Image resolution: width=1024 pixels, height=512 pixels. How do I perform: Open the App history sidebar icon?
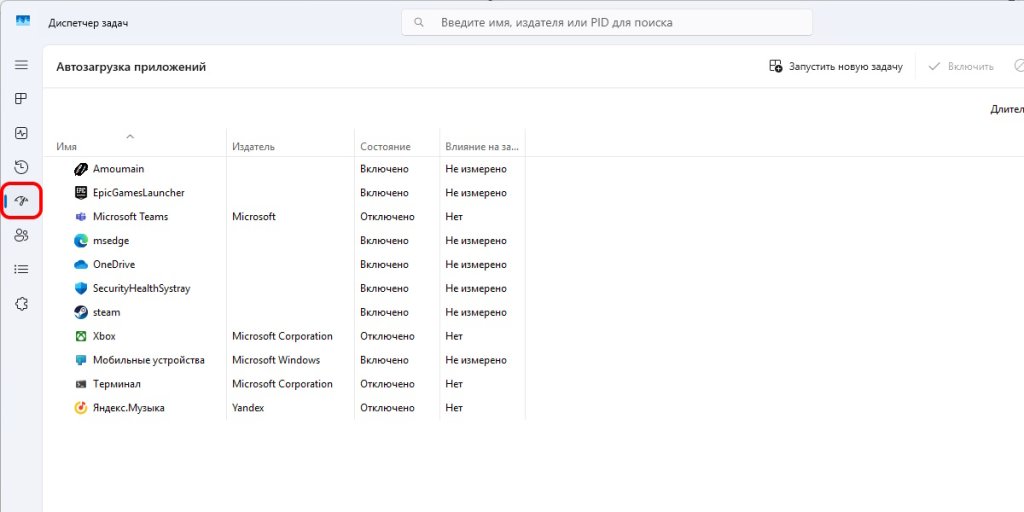22,167
